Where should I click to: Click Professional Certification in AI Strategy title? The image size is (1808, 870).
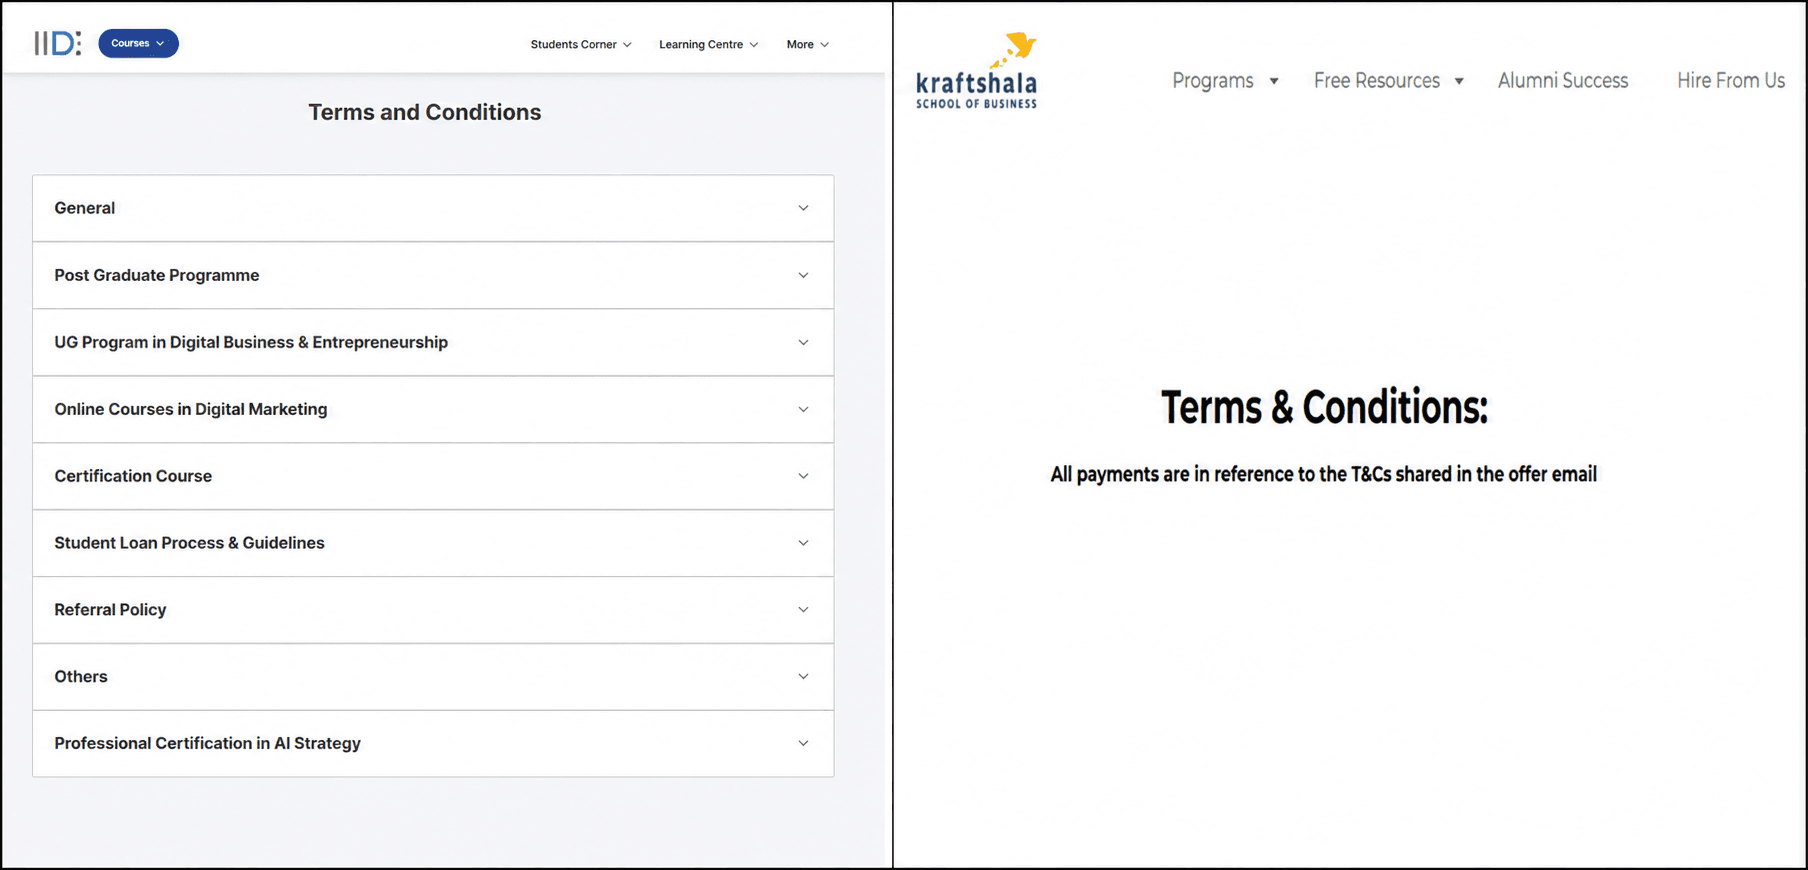coord(207,743)
